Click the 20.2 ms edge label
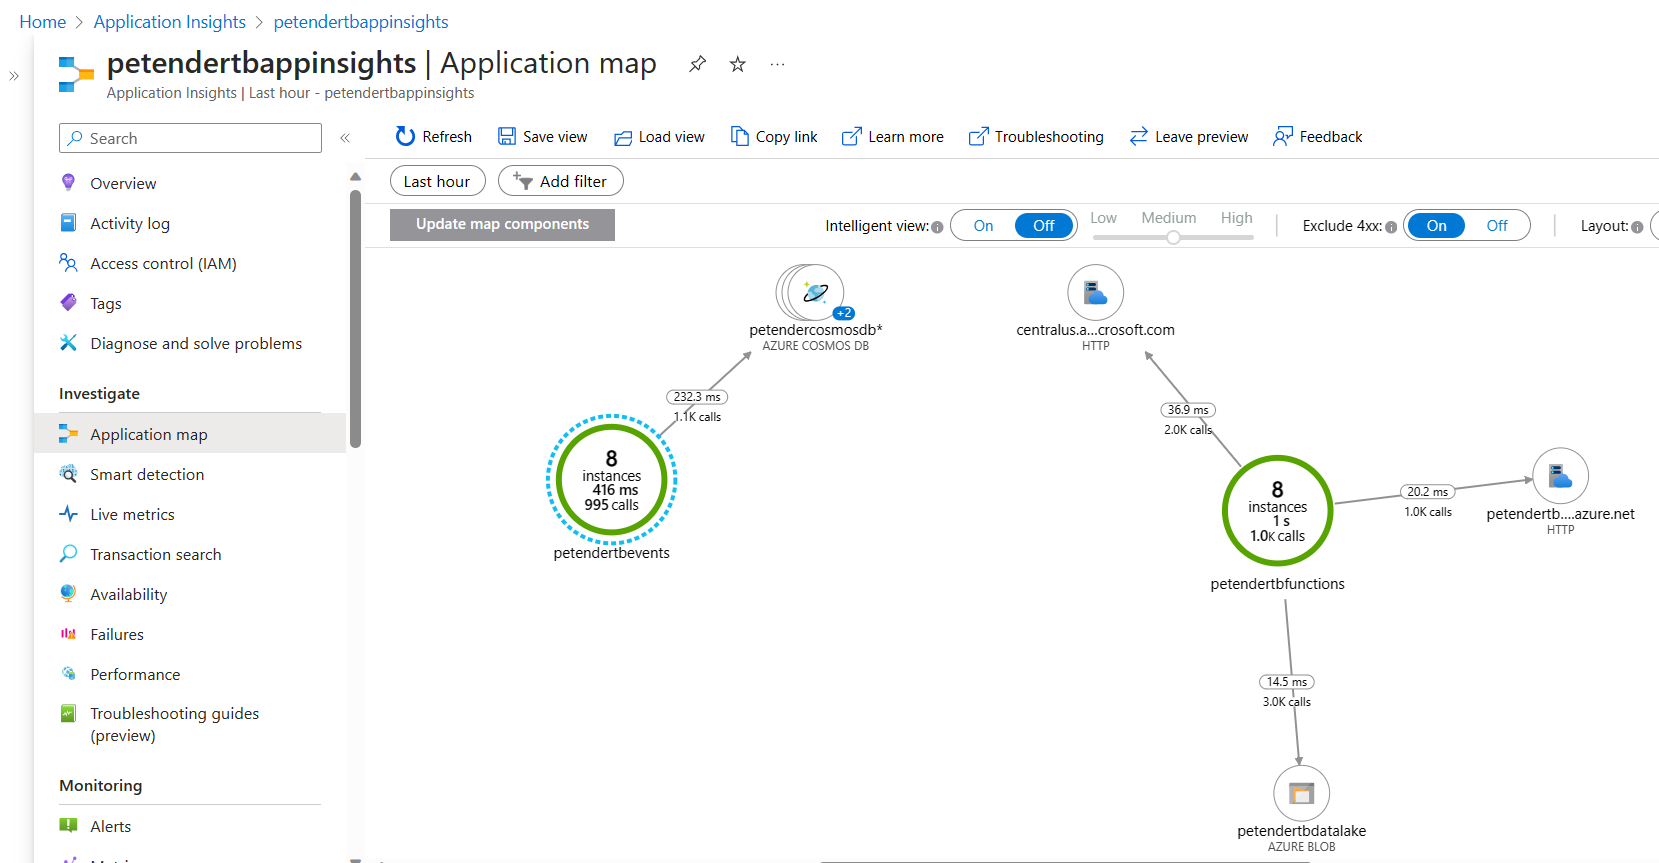This screenshot has height=863, width=1659. click(x=1427, y=492)
